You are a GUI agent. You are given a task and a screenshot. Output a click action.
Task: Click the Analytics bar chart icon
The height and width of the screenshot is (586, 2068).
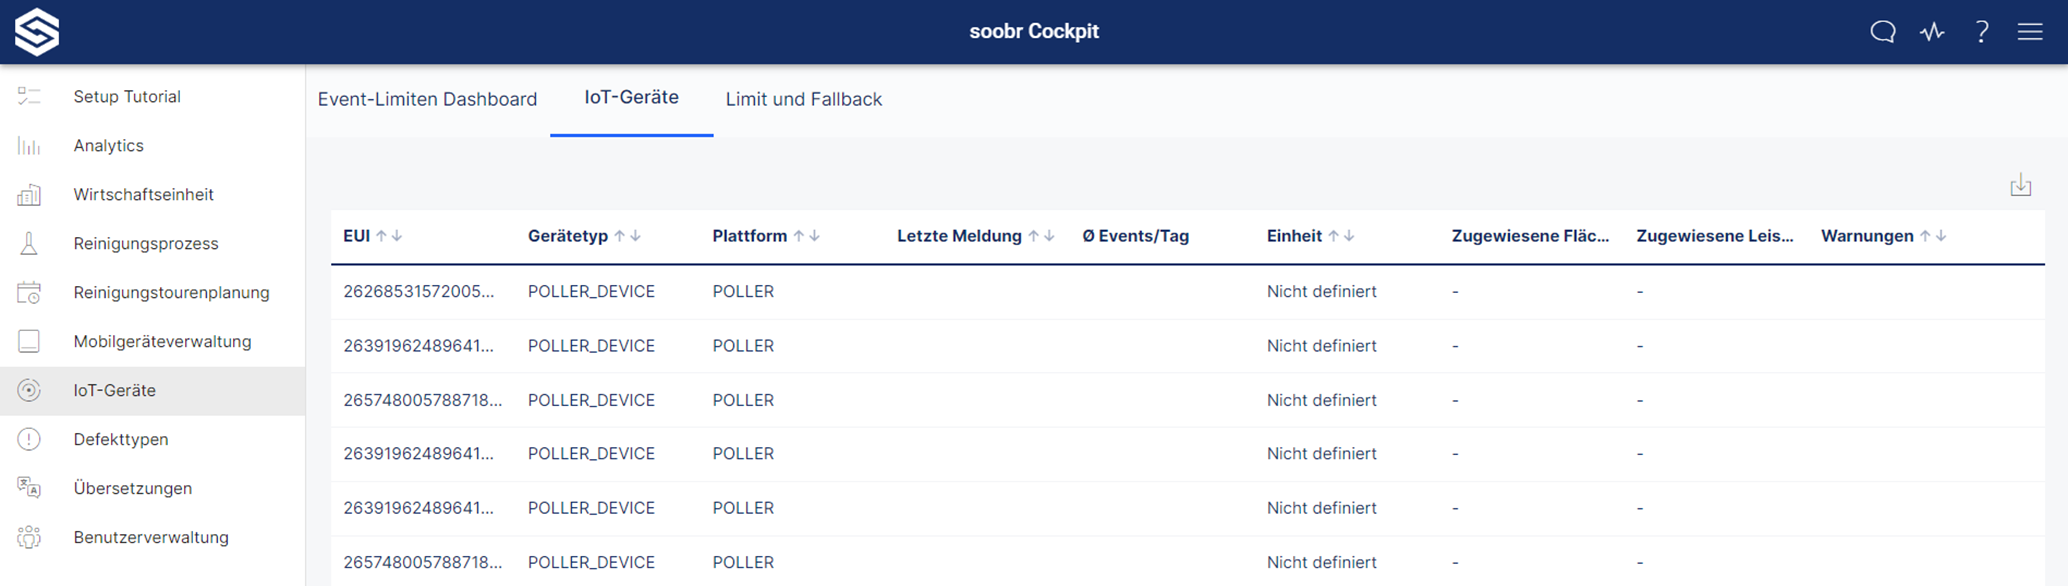29,146
